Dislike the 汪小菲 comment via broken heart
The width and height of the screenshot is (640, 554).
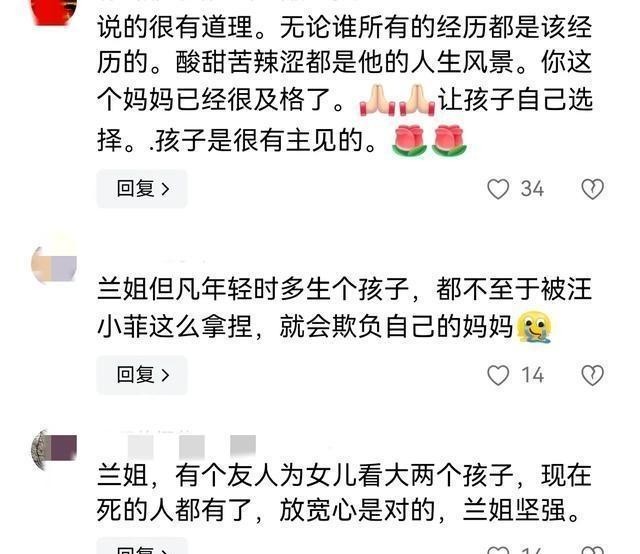(592, 375)
